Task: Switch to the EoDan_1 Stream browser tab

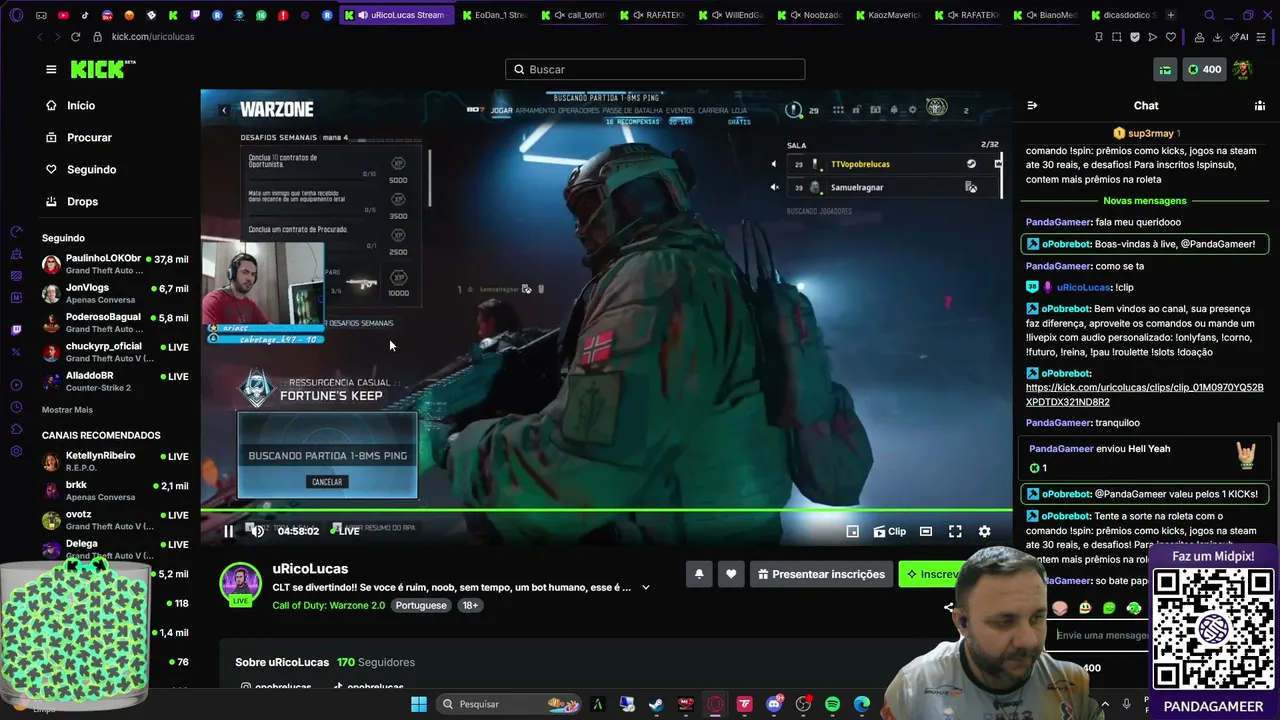Action: tap(495, 15)
